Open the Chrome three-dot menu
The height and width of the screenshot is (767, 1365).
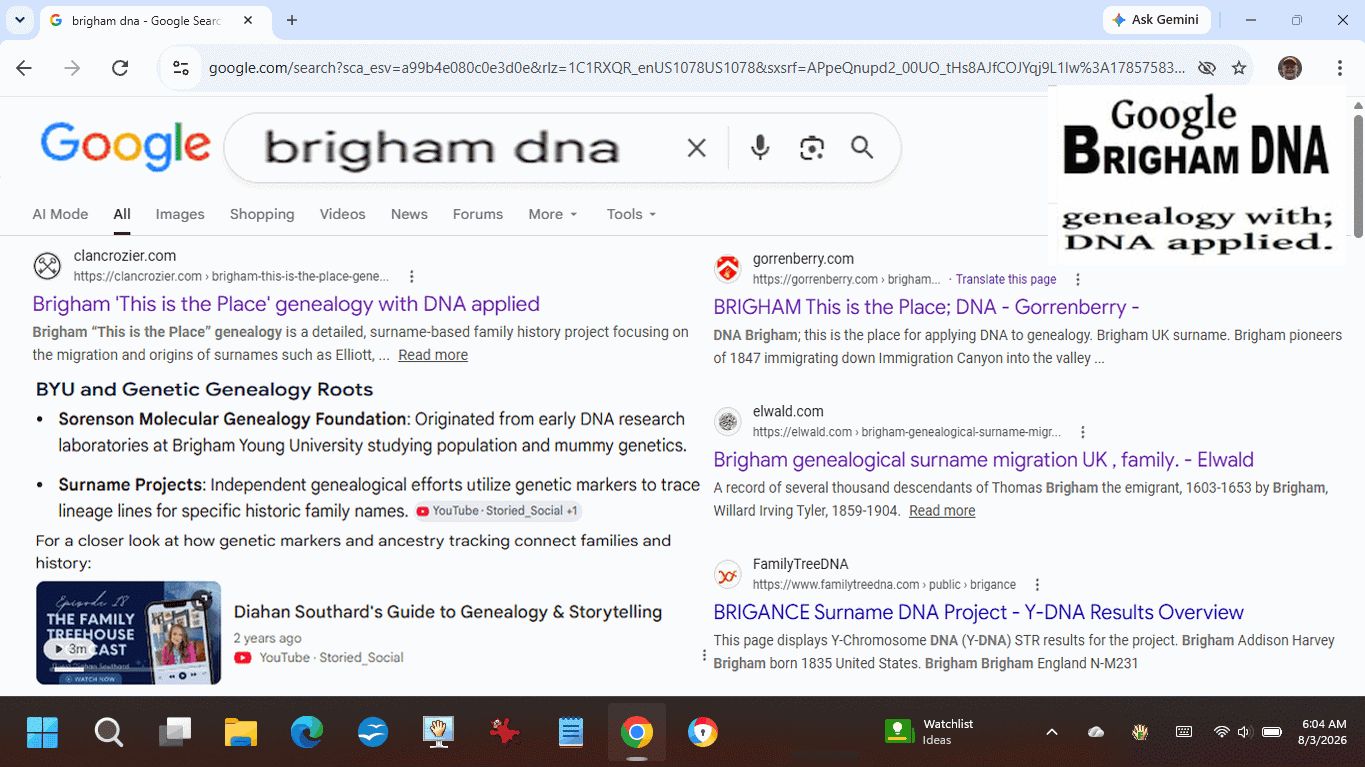(1340, 68)
